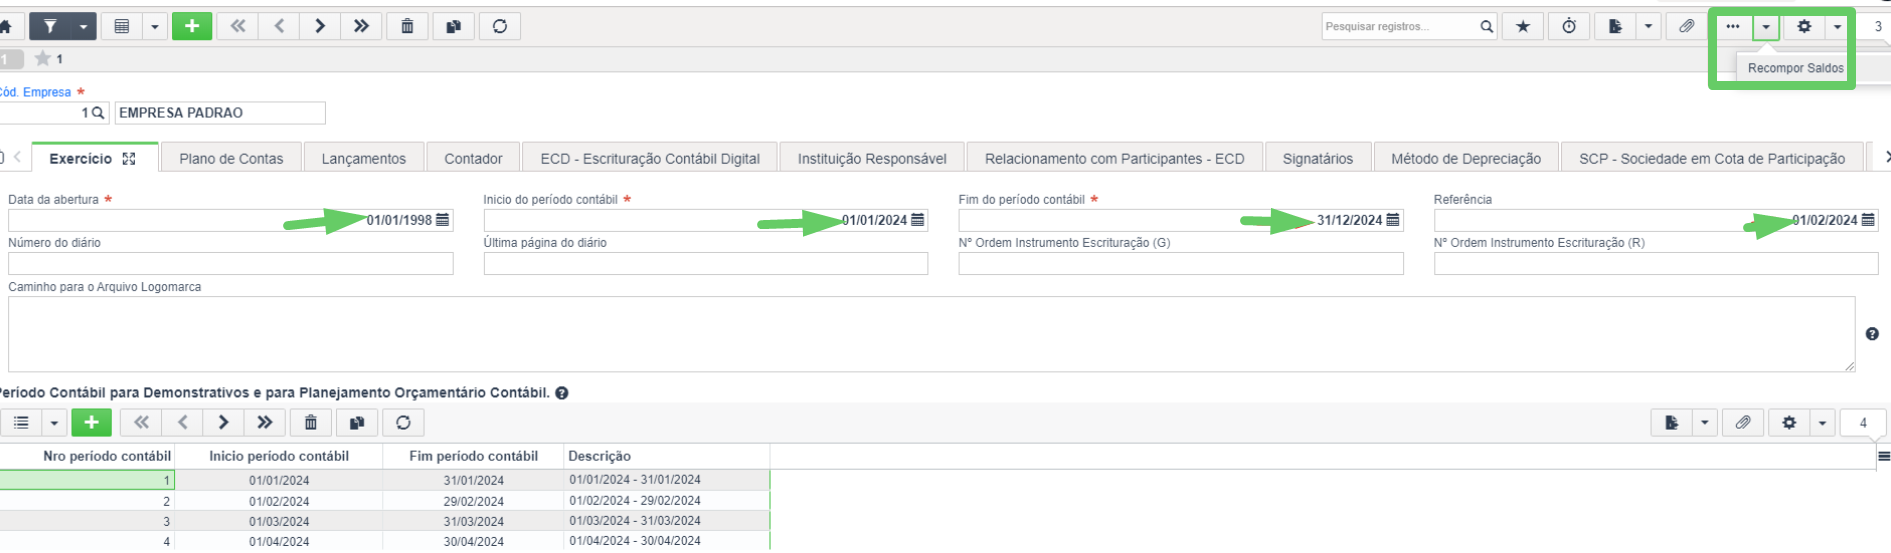The height and width of the screenshot is (553, 1891).
Task: Delete the current record from main toolbar
Action: tap(407, 27)
